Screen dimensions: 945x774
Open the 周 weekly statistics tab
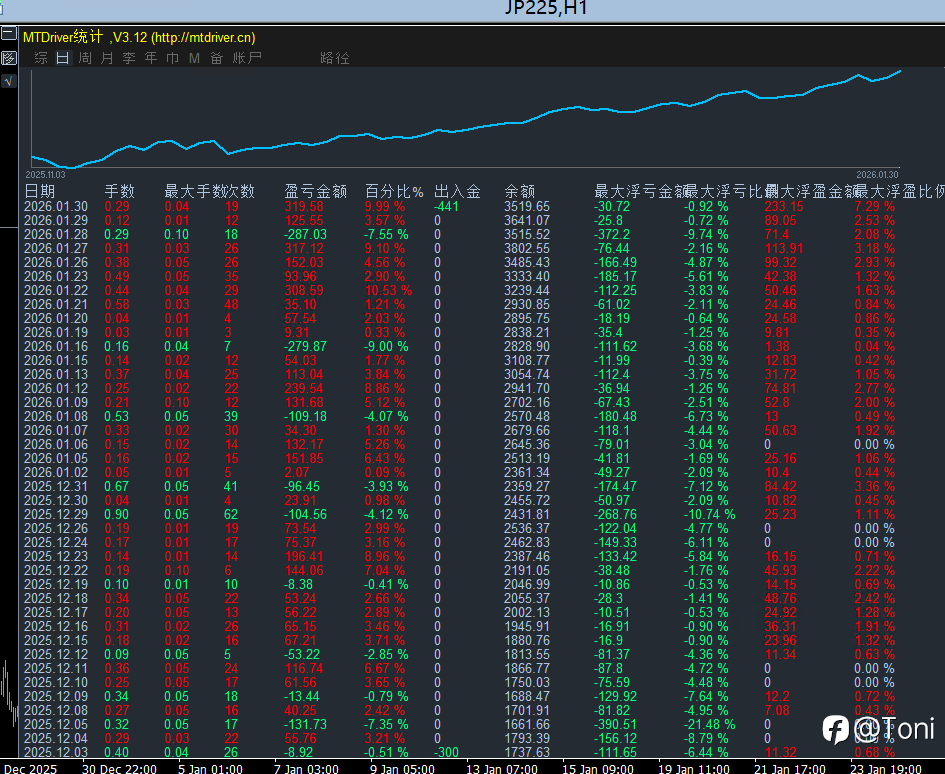(85, 58)
